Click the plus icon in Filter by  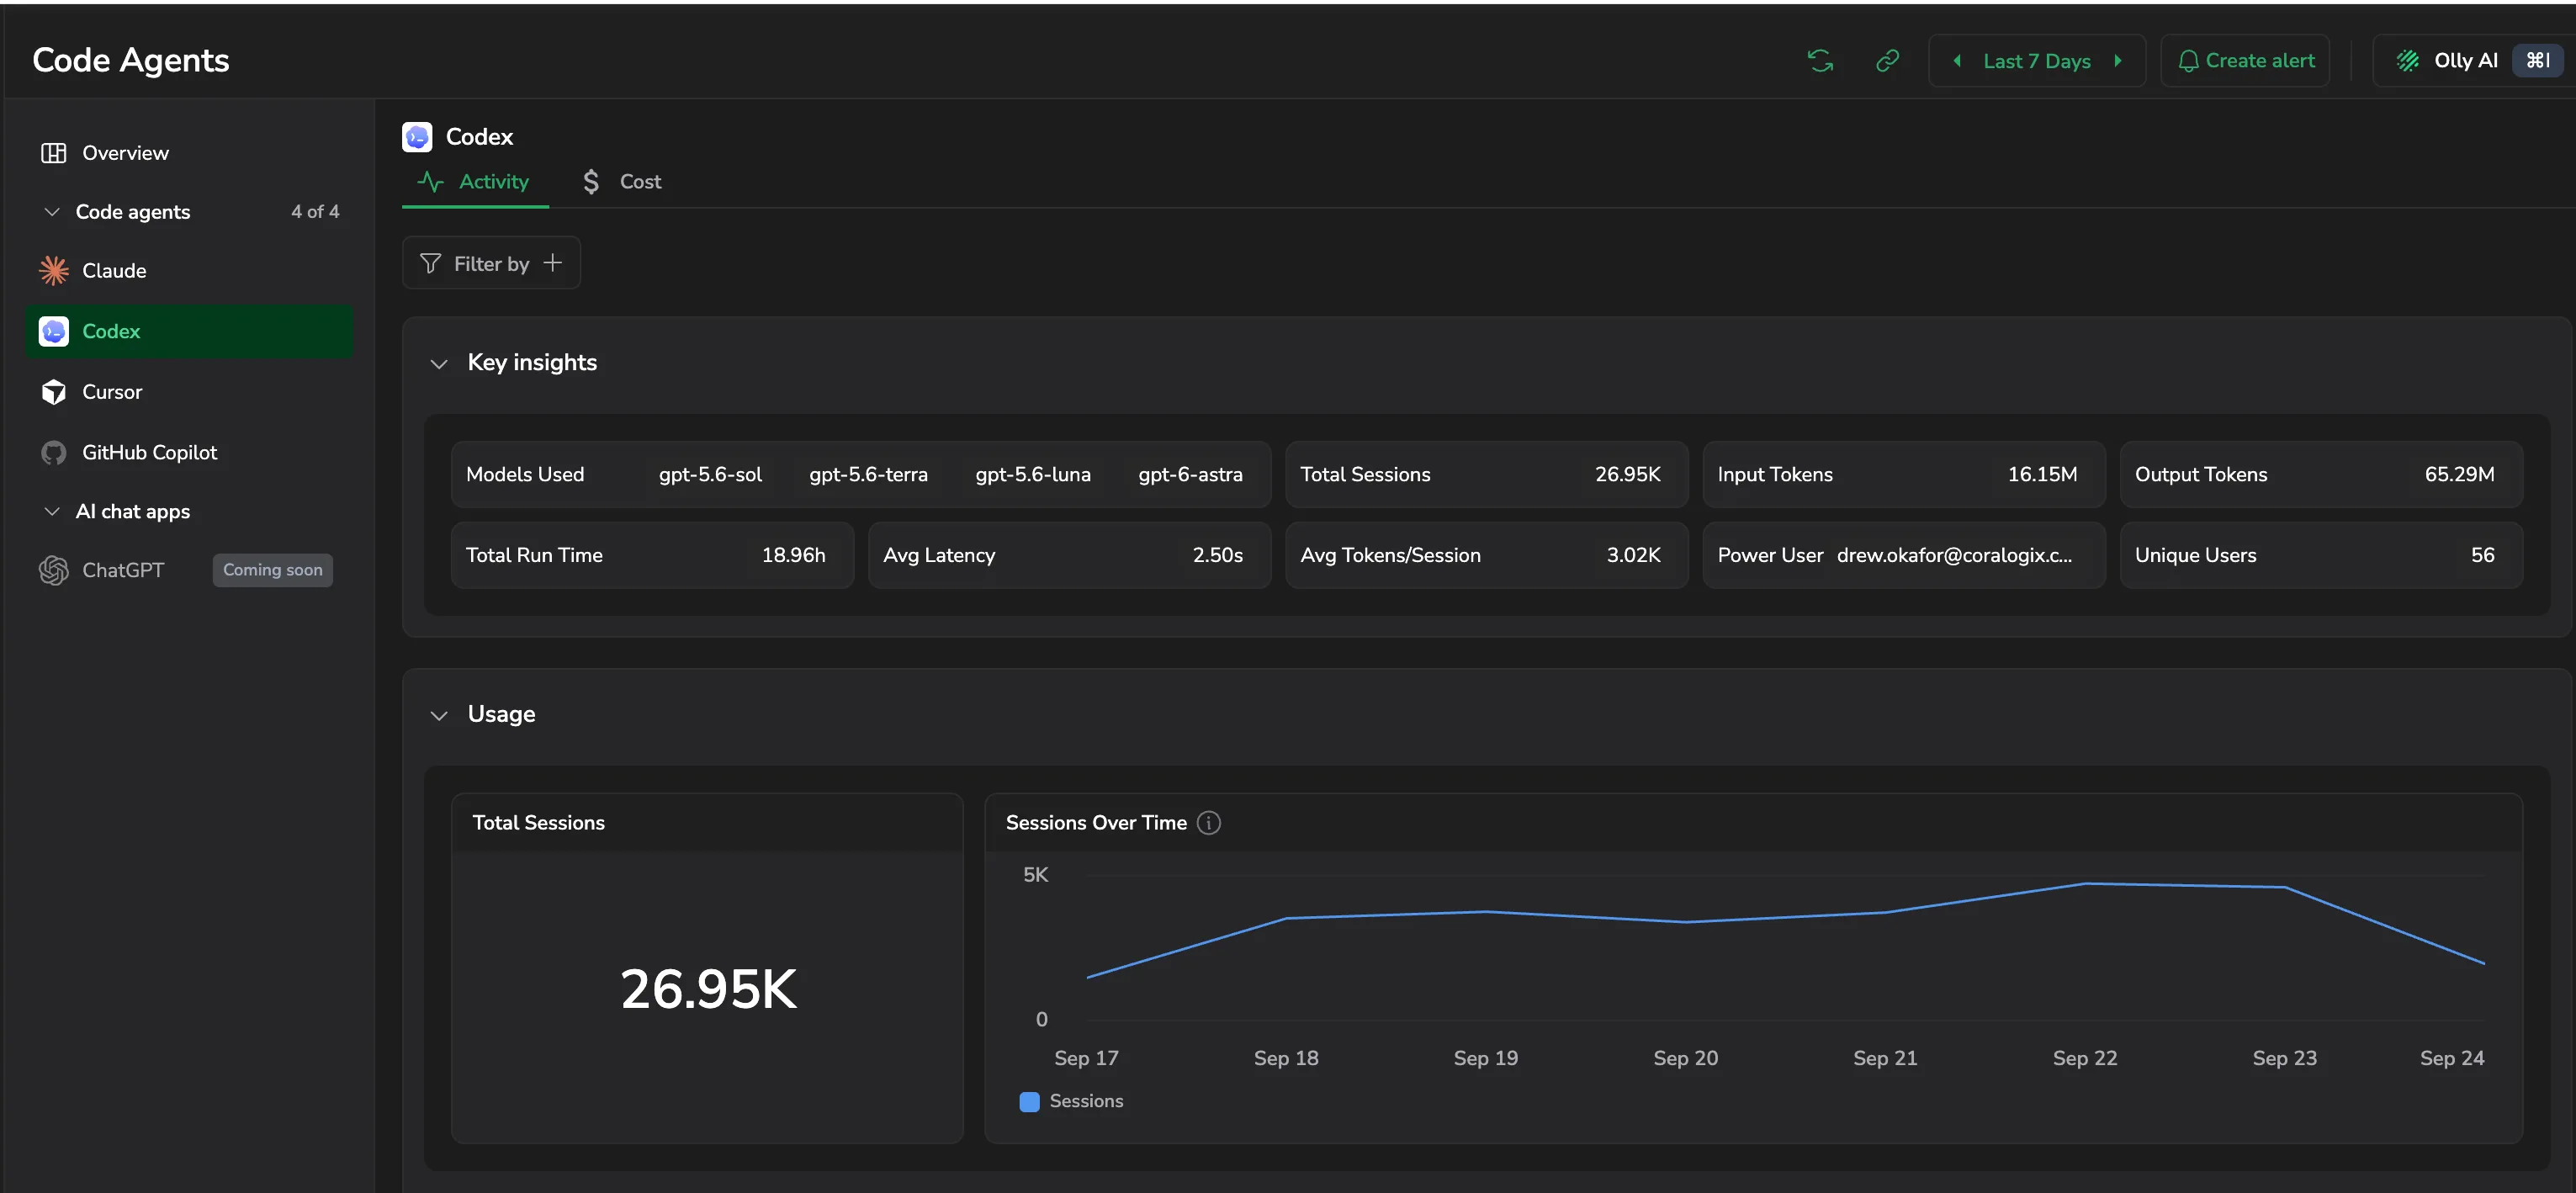pos(552,263)
